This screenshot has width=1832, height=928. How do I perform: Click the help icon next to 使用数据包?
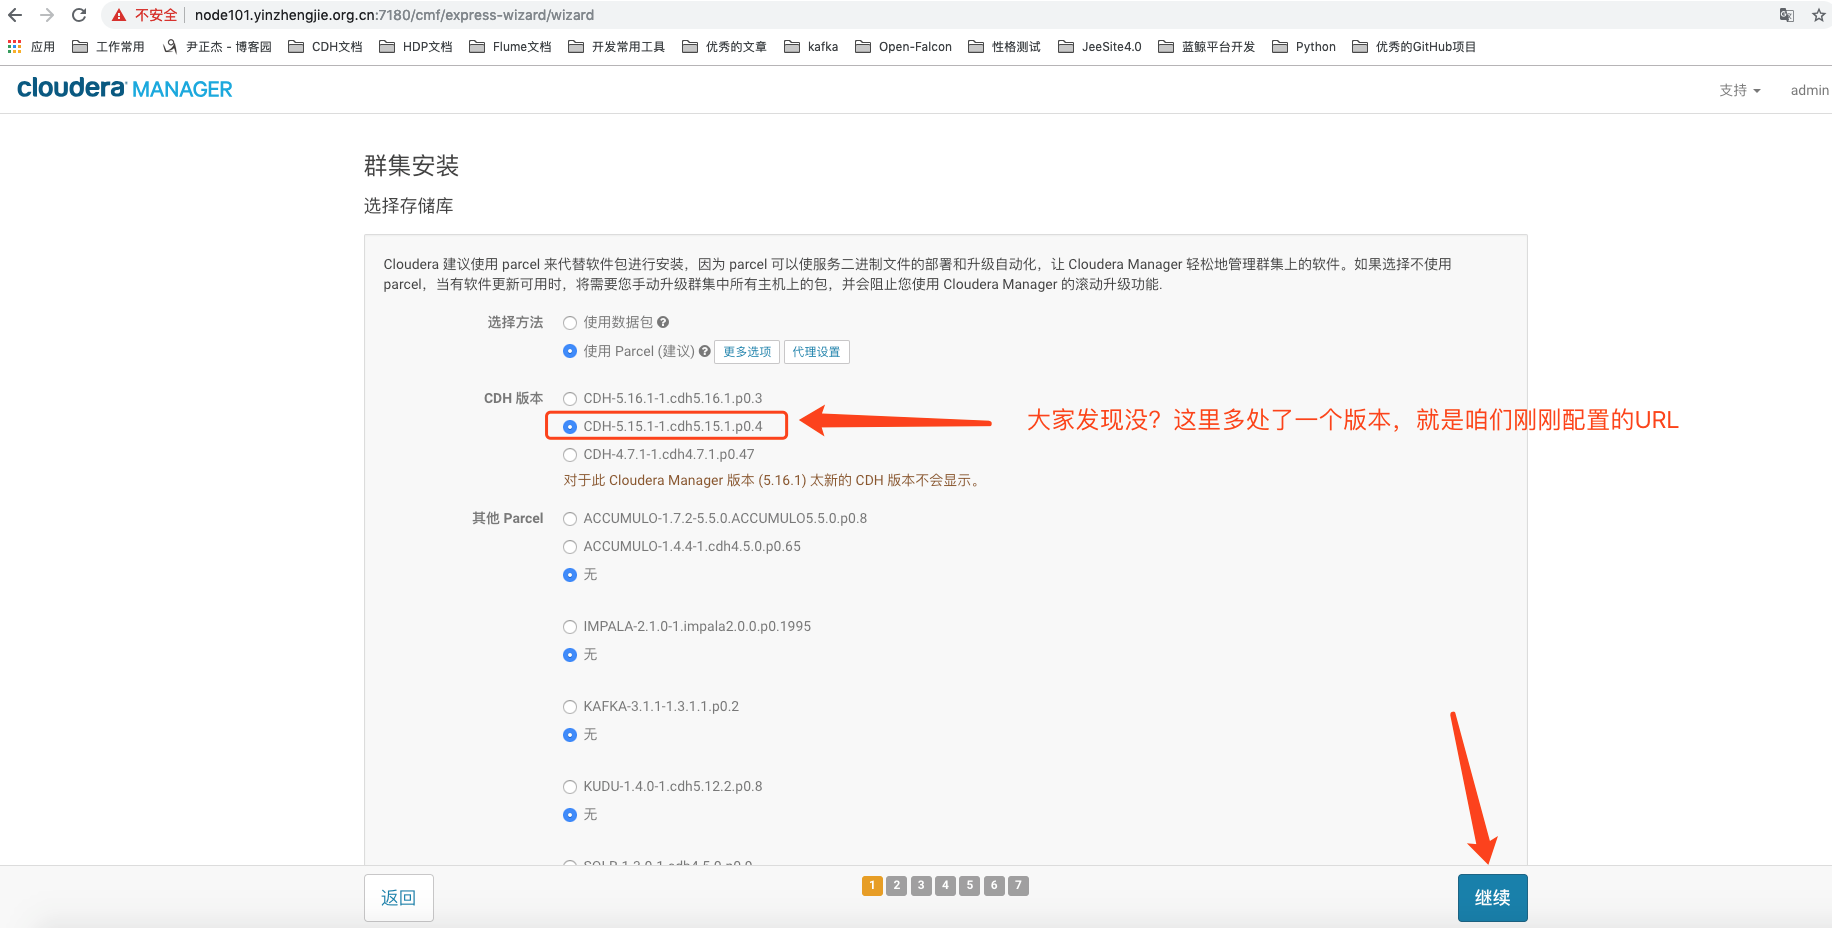click(663, 322)
